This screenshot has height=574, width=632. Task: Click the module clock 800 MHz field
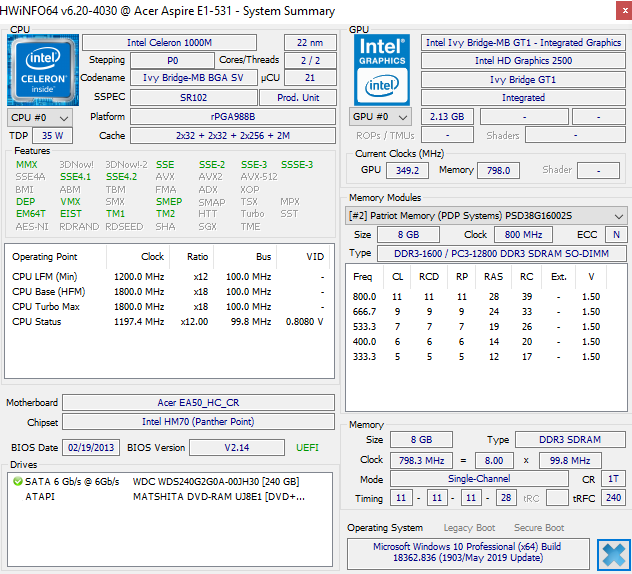[523, 234]
